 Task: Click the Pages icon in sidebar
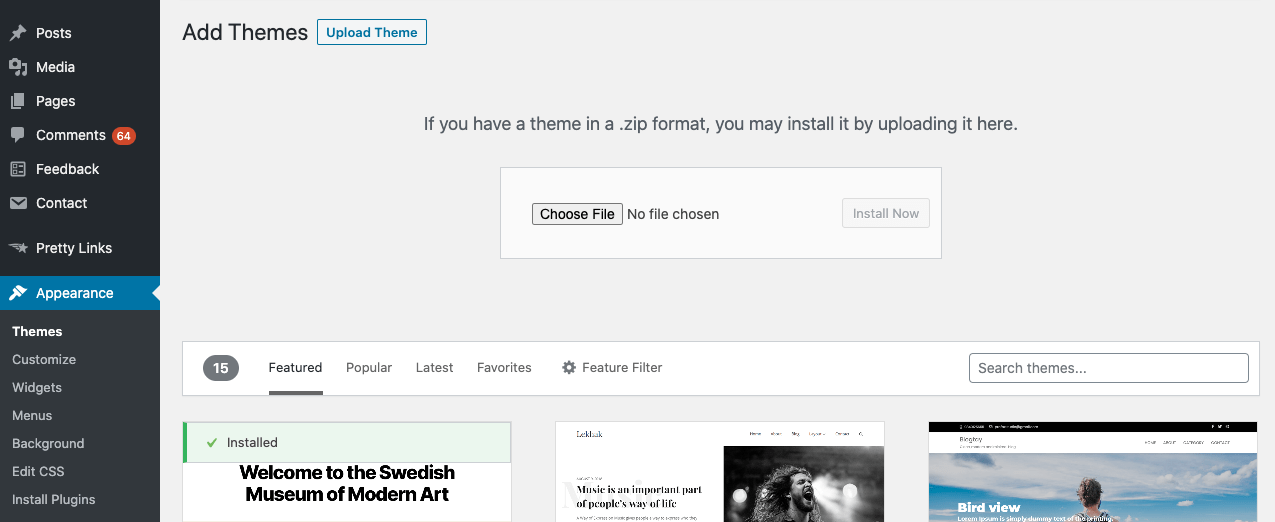[18, 101]
